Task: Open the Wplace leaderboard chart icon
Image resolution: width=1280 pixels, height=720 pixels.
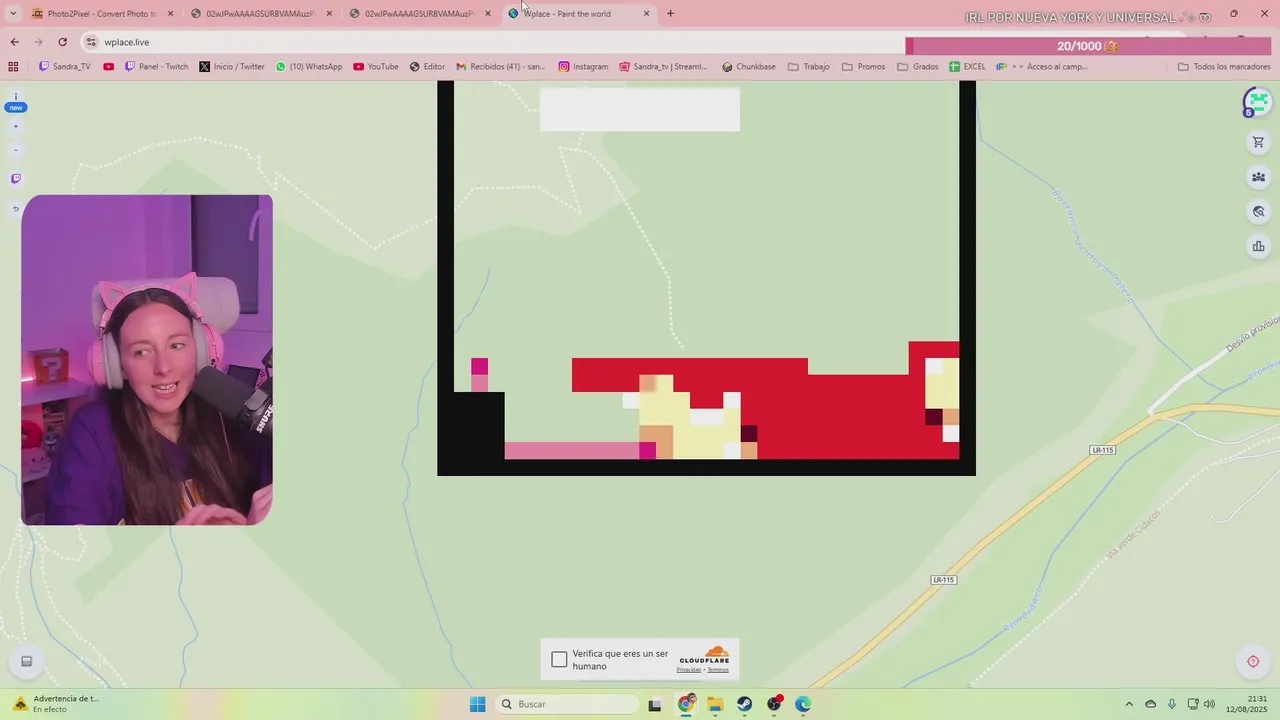Action: (1258, 246)
